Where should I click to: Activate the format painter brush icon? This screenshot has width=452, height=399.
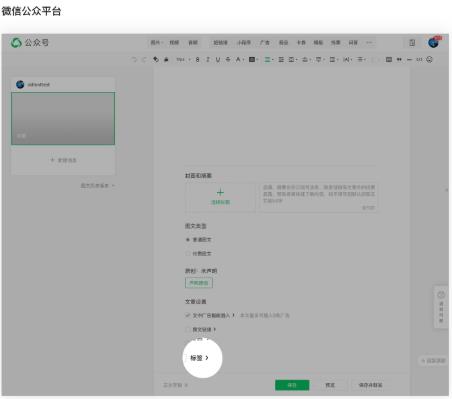[166, 60]
